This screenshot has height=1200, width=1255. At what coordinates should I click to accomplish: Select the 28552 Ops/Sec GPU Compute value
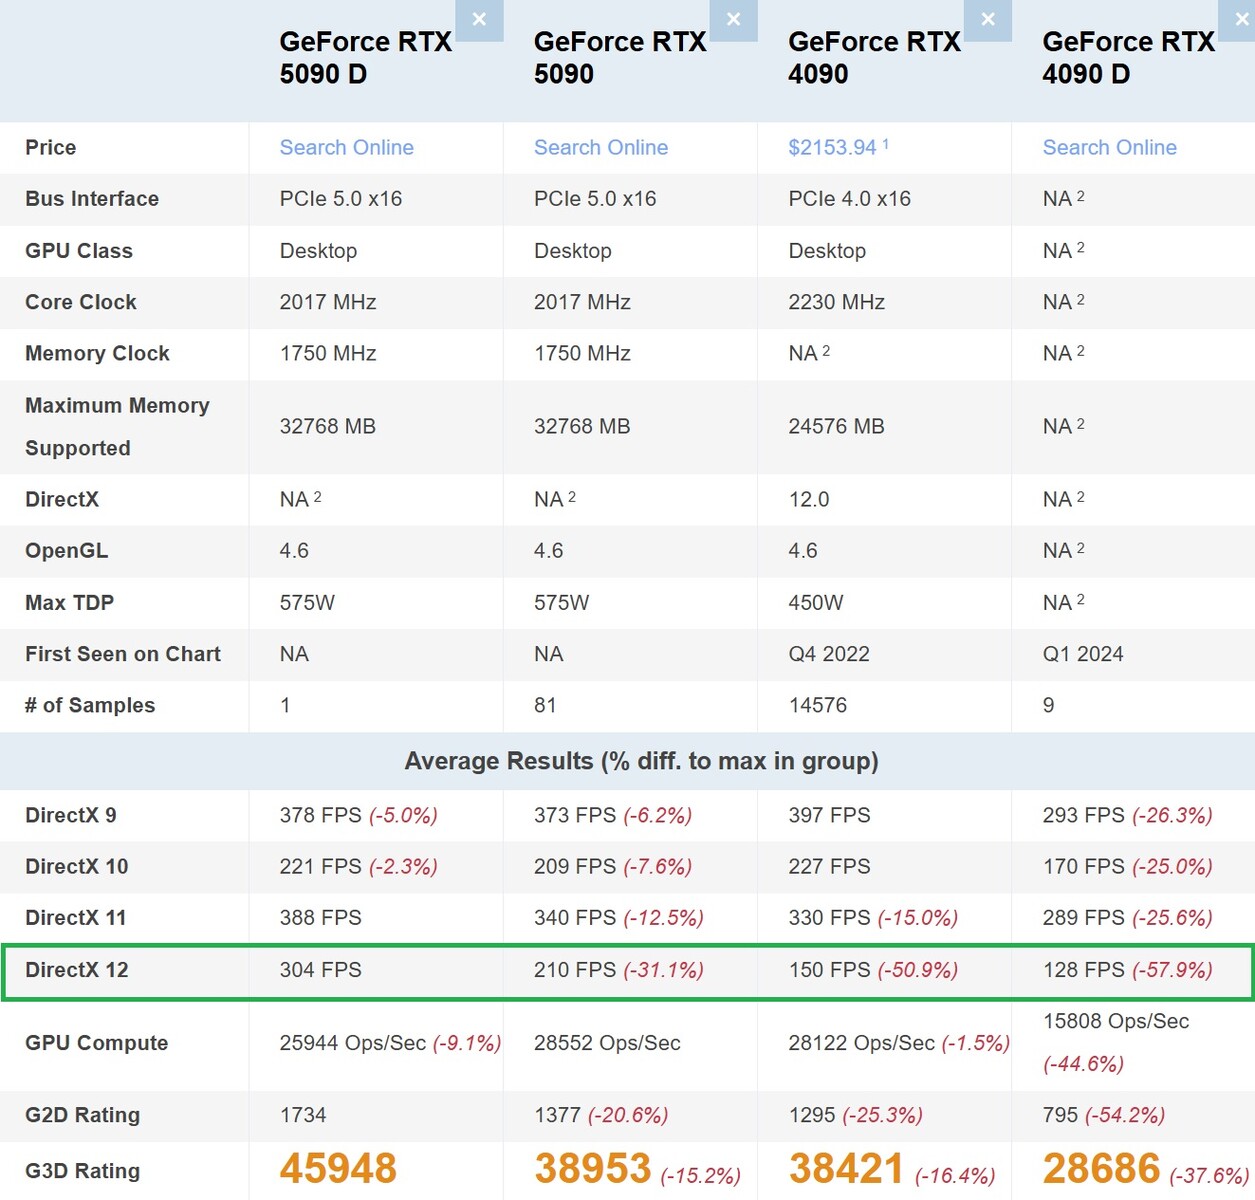607,1043
